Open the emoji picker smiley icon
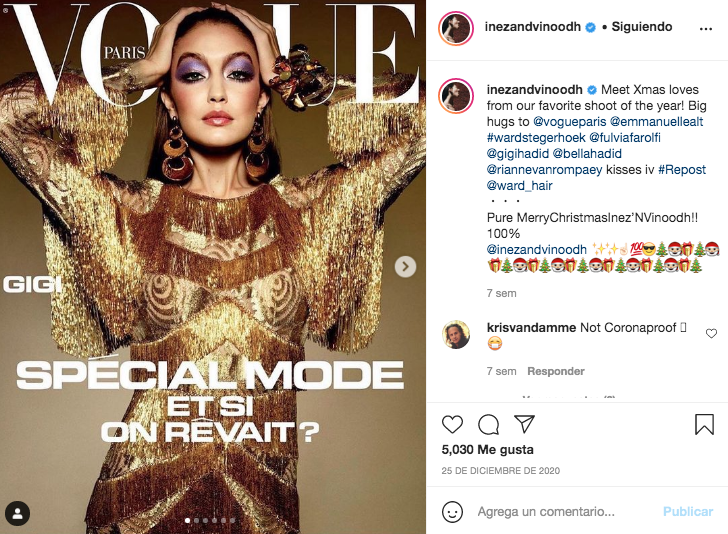728x534 pixels. (452, 512)
